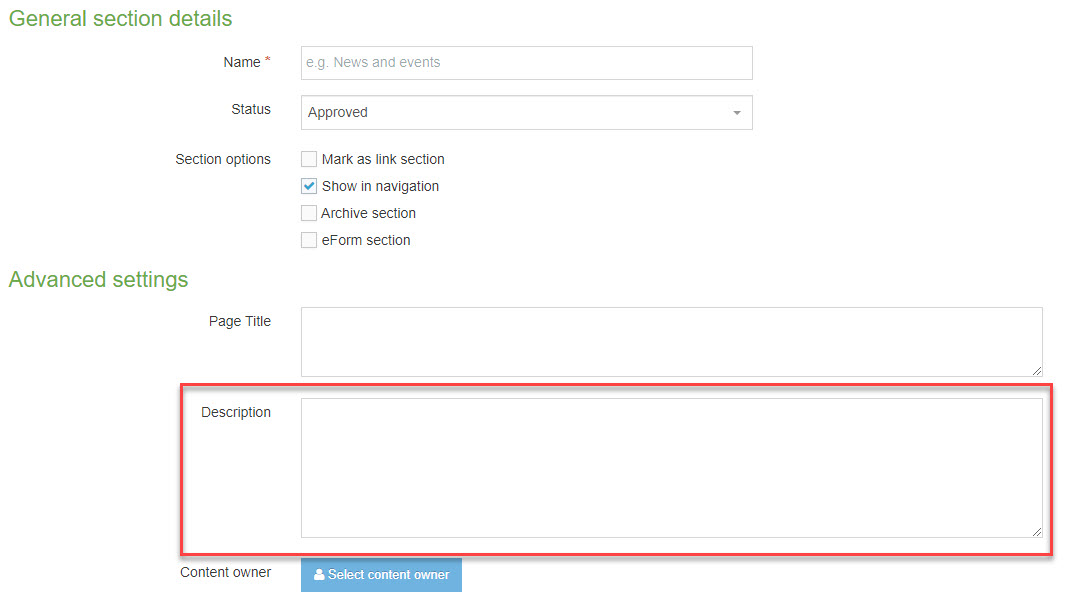
Task: Open the Status dropdown
Action: tap(526, 112)
